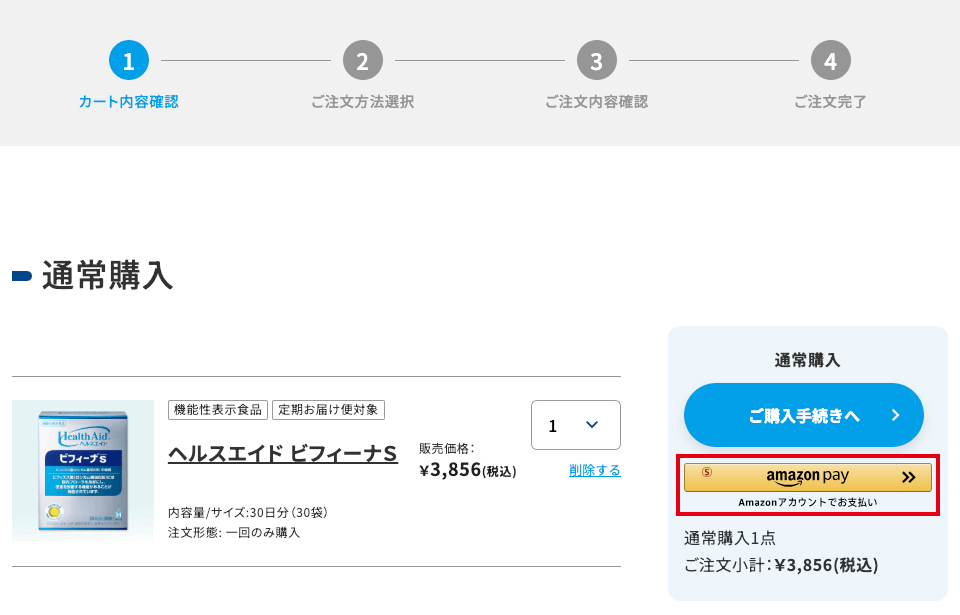960x615 pixels.
Task: Click the ご注文小計:¥3,856(税込) subtotal
Action: [781, 565]
